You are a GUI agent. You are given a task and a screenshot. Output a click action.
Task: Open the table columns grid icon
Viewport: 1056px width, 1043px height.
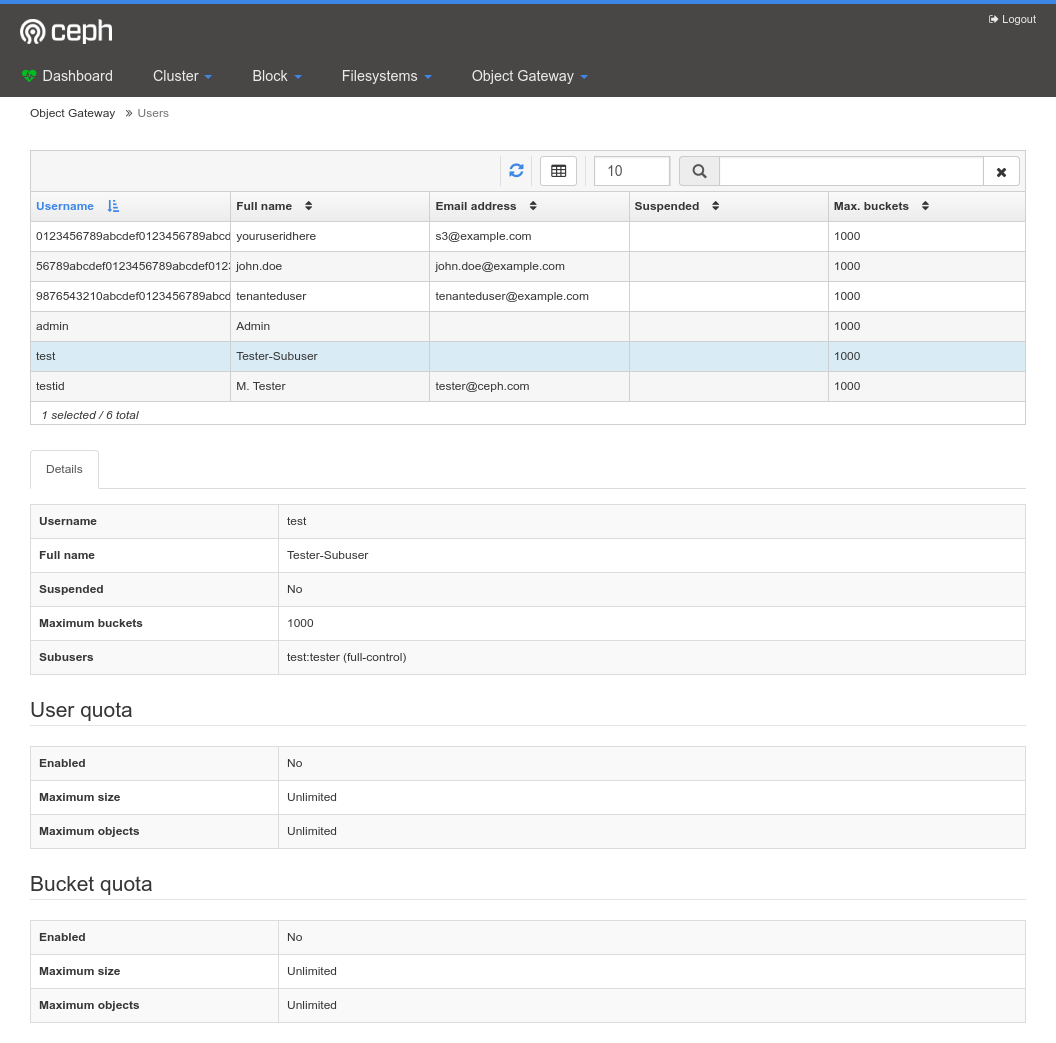[x=558, y=170]
